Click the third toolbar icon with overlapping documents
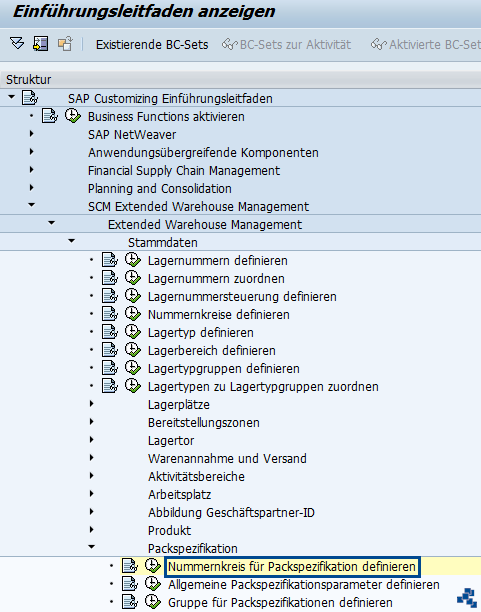 [x=65, y=43]
